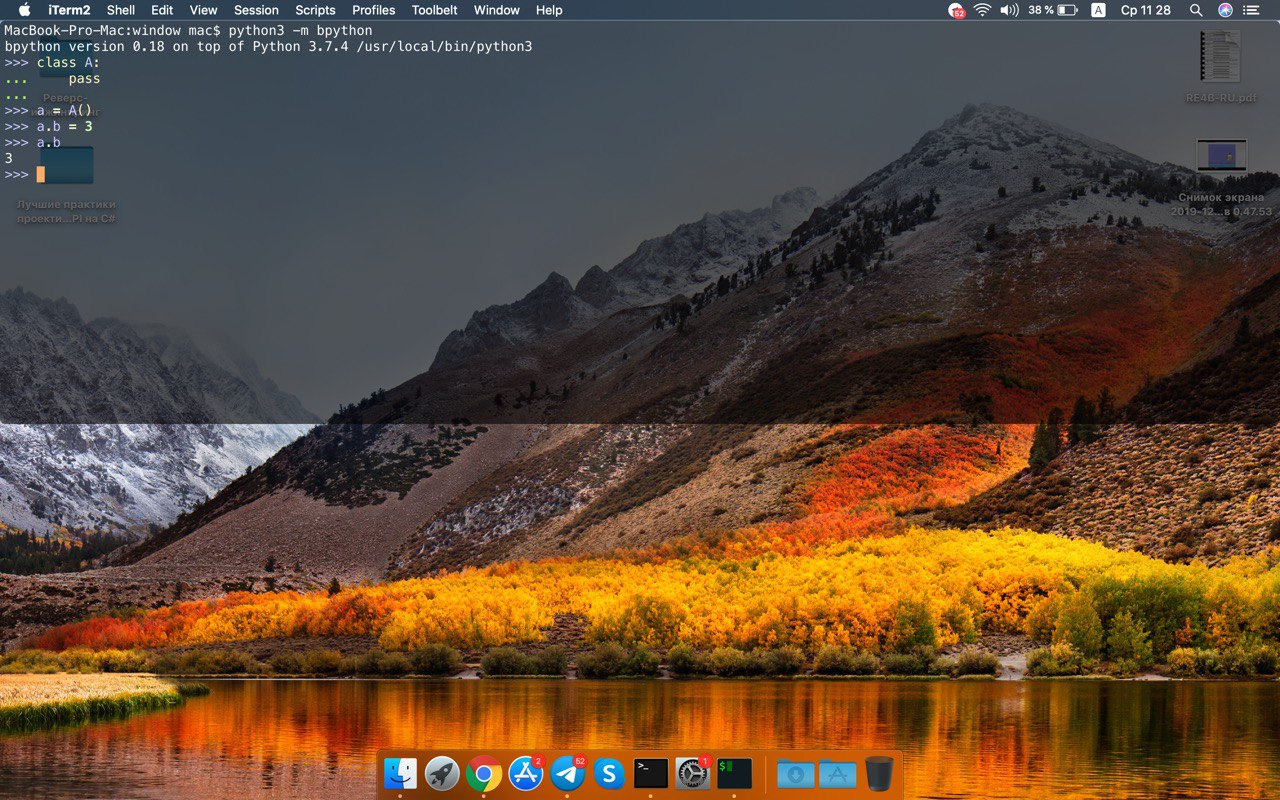Select RE4B-RU.pdf file on desktop
1280x800 pixels.
[x=1221, y=67]
